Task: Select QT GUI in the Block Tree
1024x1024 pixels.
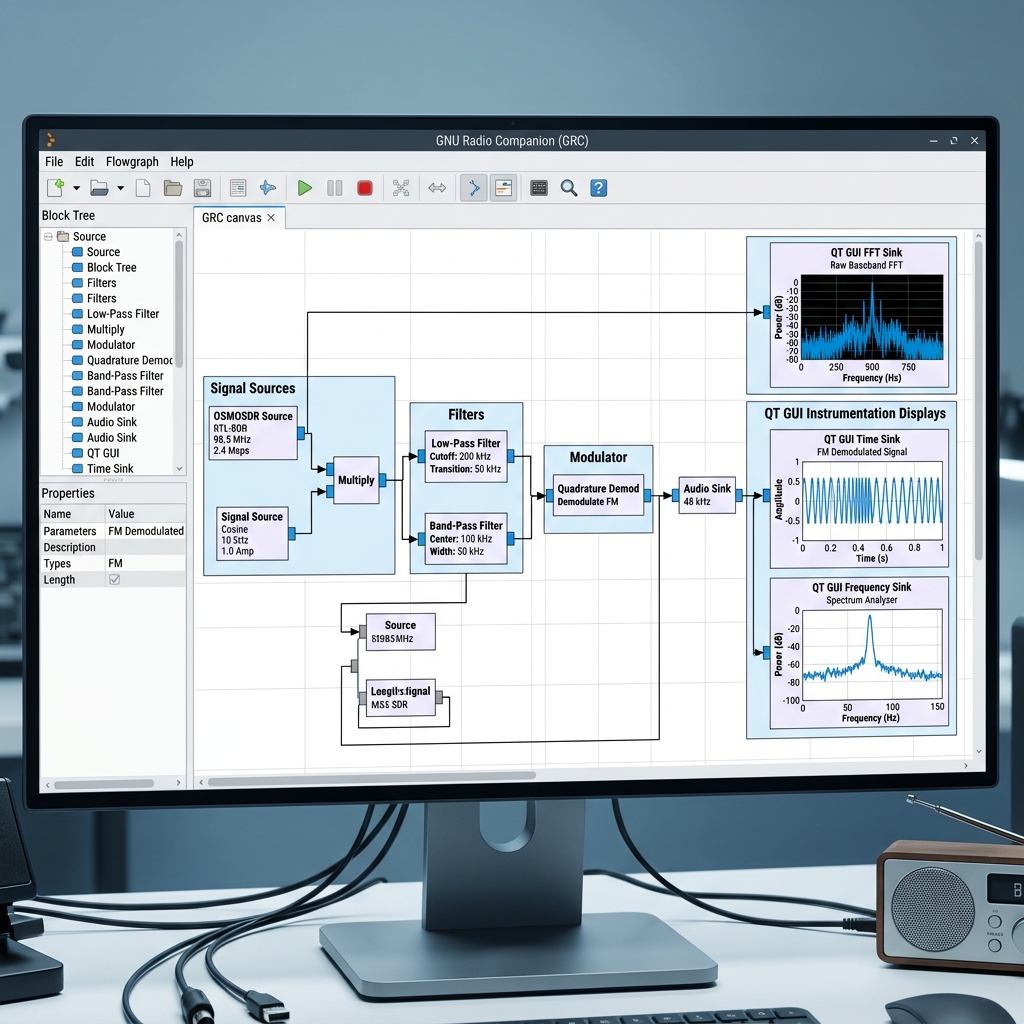Action: [x=103, y=453]
